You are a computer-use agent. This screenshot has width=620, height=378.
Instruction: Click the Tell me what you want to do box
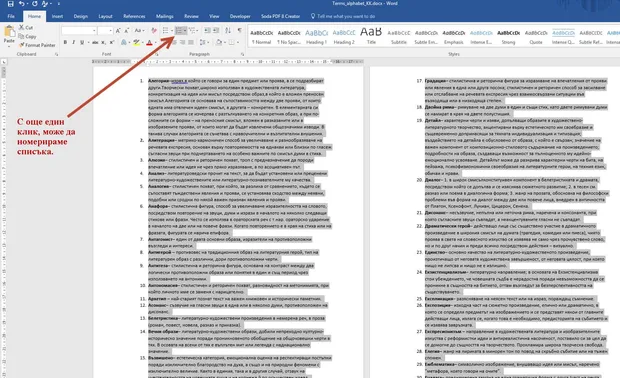(343, 16)
